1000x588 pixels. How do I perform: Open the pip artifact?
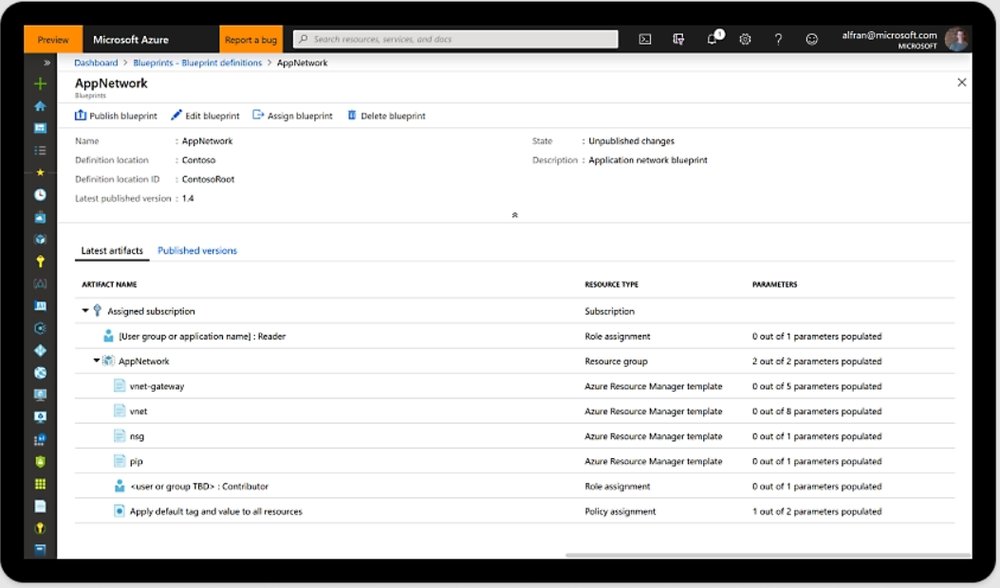(x=136, y=461)
